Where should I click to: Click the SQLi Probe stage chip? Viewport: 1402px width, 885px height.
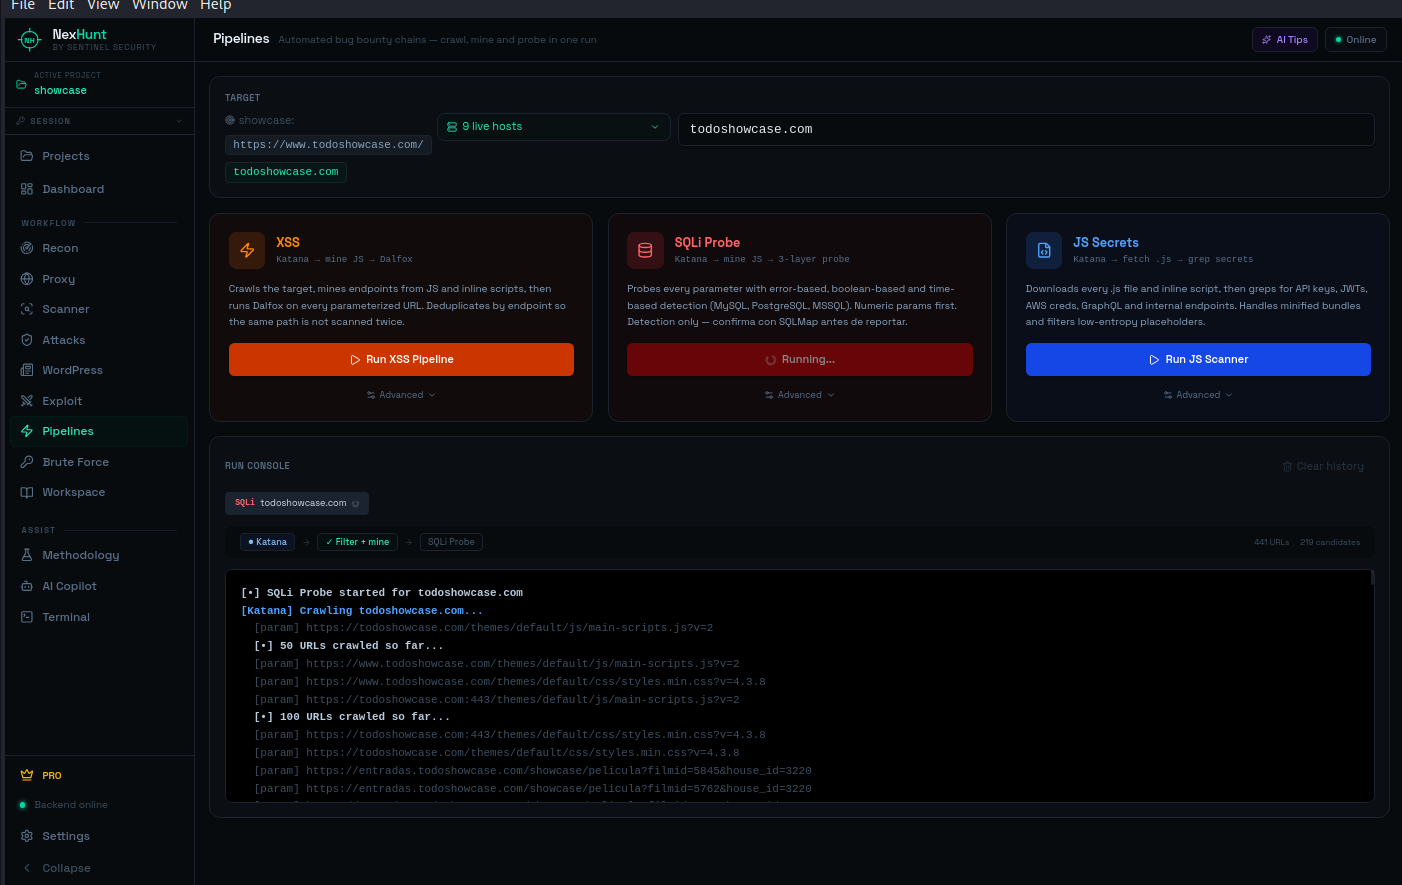[x=451, y=542]
